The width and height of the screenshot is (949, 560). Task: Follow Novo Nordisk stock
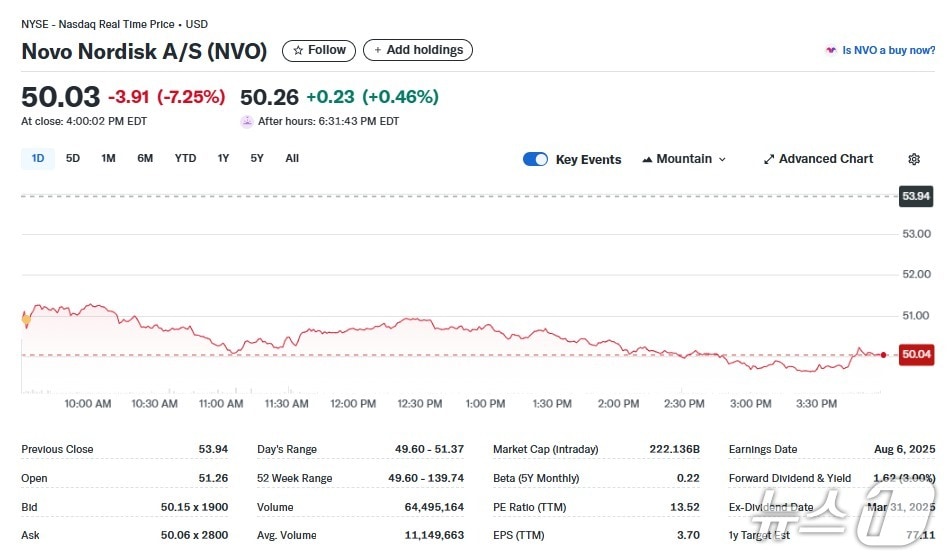tap(319, 50)
